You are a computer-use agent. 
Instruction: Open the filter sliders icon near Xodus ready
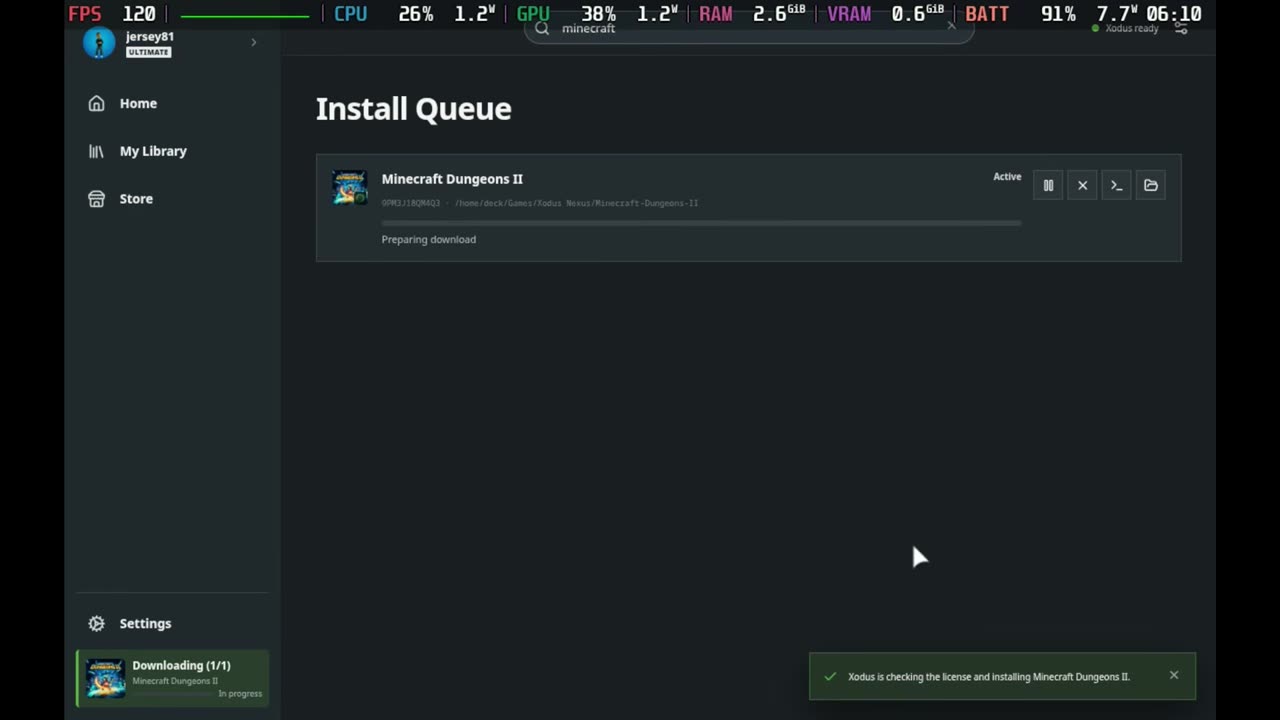click(1181, 28)
